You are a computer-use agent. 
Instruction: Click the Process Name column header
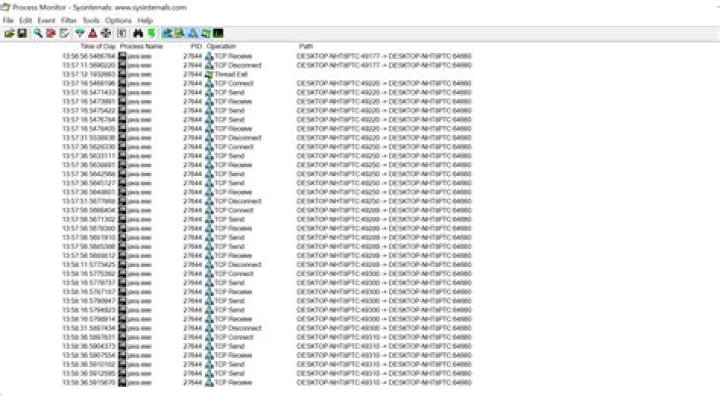click(x=141, y=46)
